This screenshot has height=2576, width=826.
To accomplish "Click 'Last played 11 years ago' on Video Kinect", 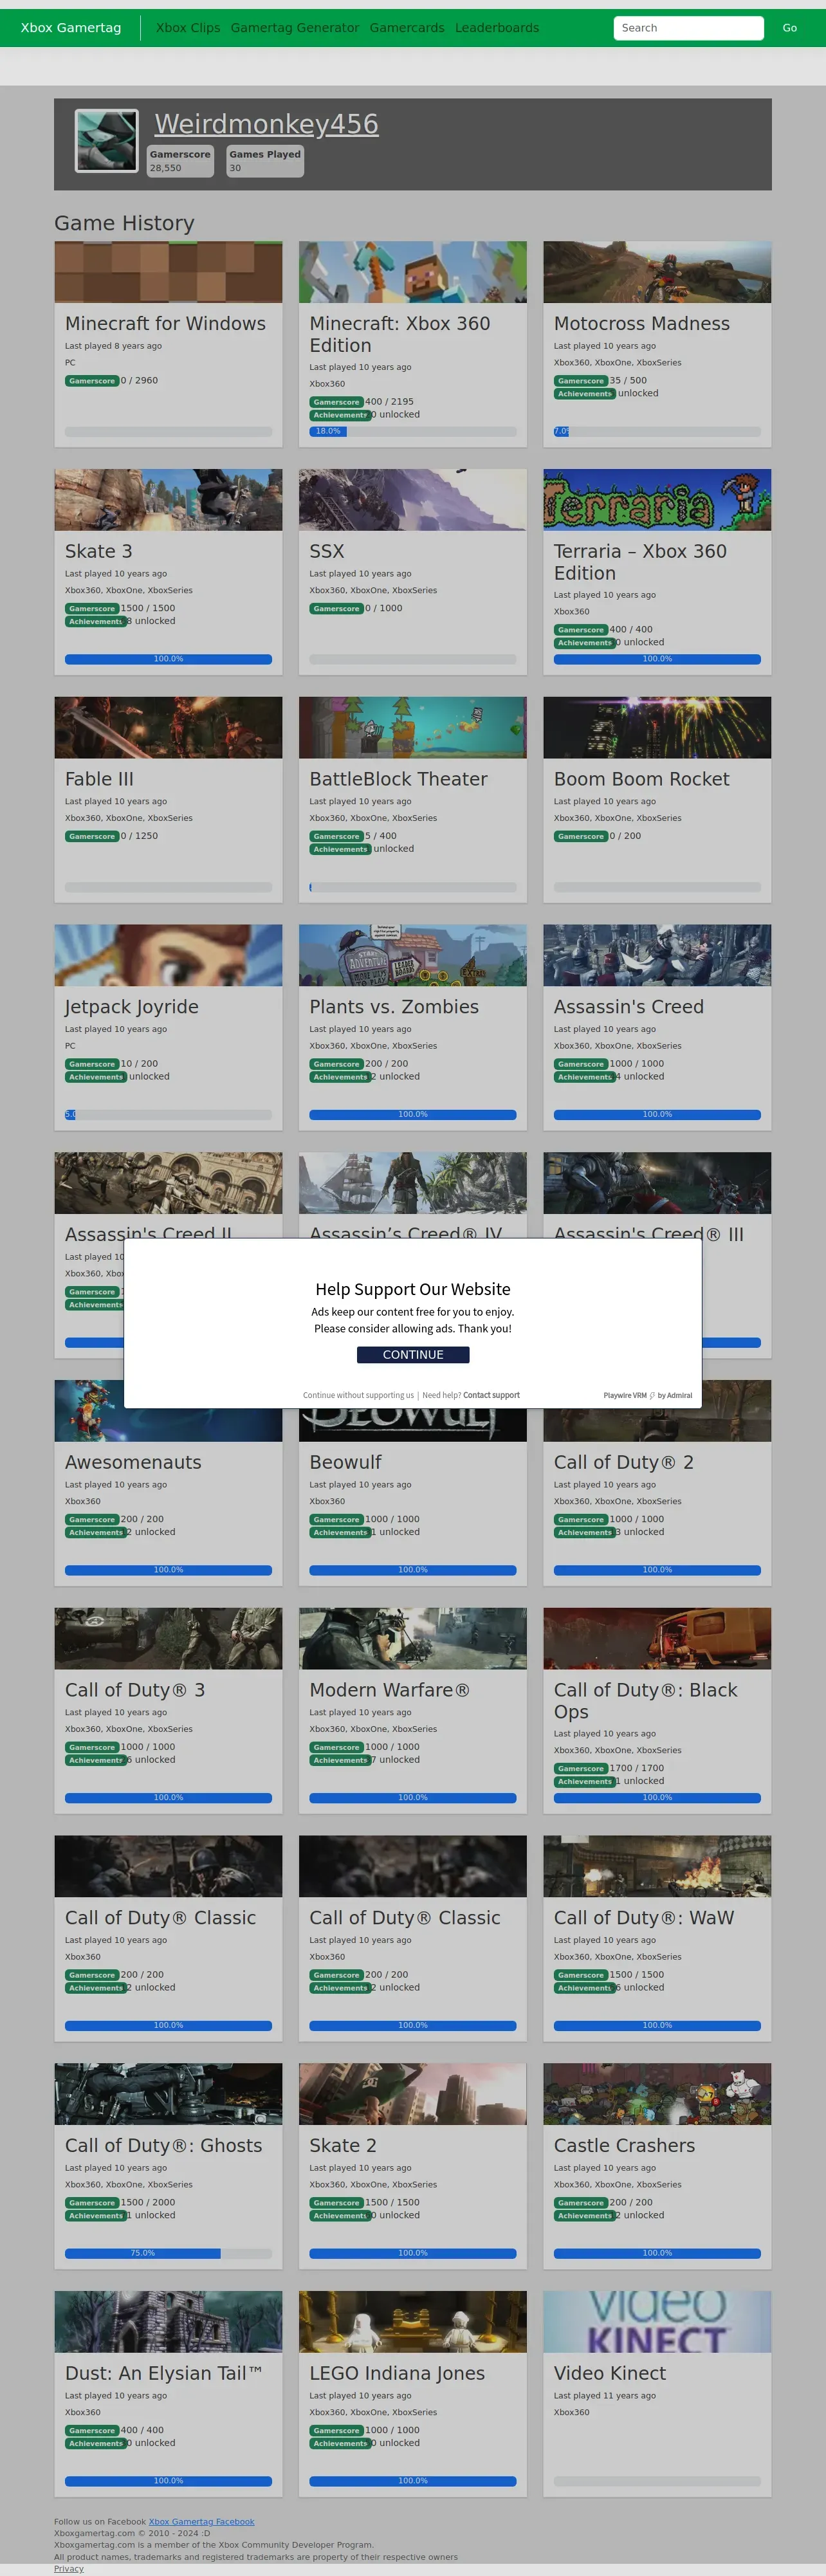I will 605,2396.
